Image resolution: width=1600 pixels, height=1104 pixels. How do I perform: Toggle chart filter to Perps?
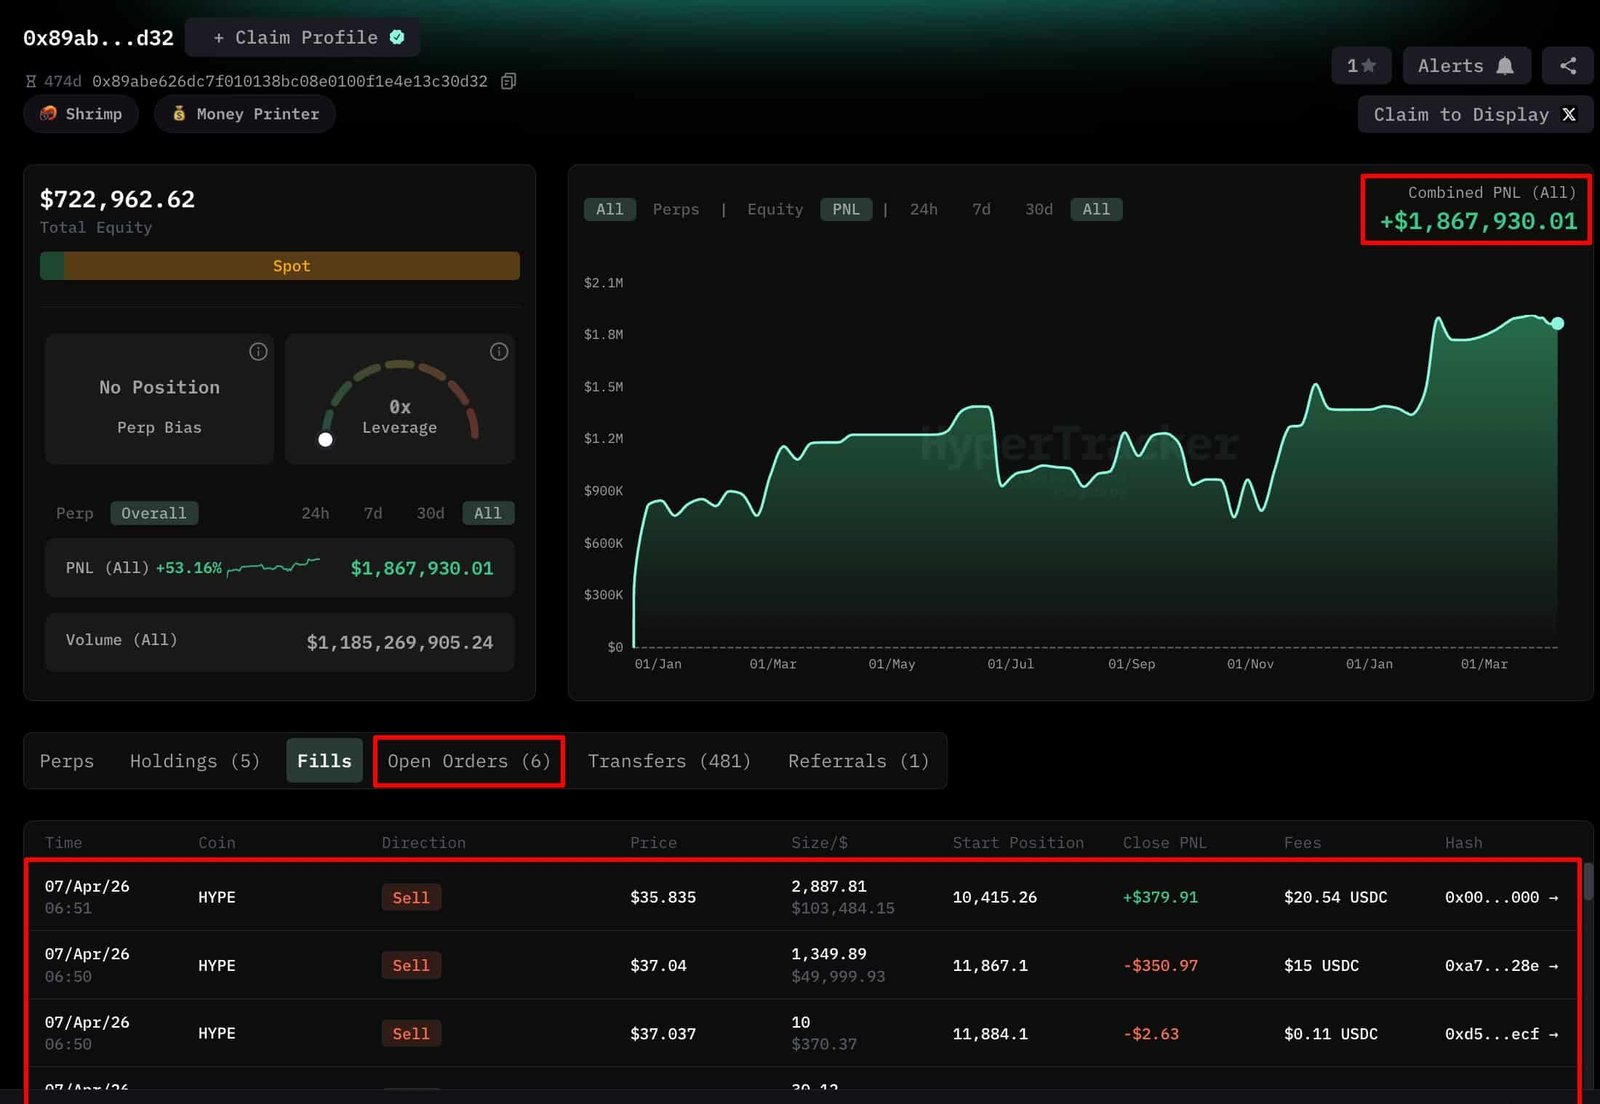pyautogui.click(x=675, y=209)
